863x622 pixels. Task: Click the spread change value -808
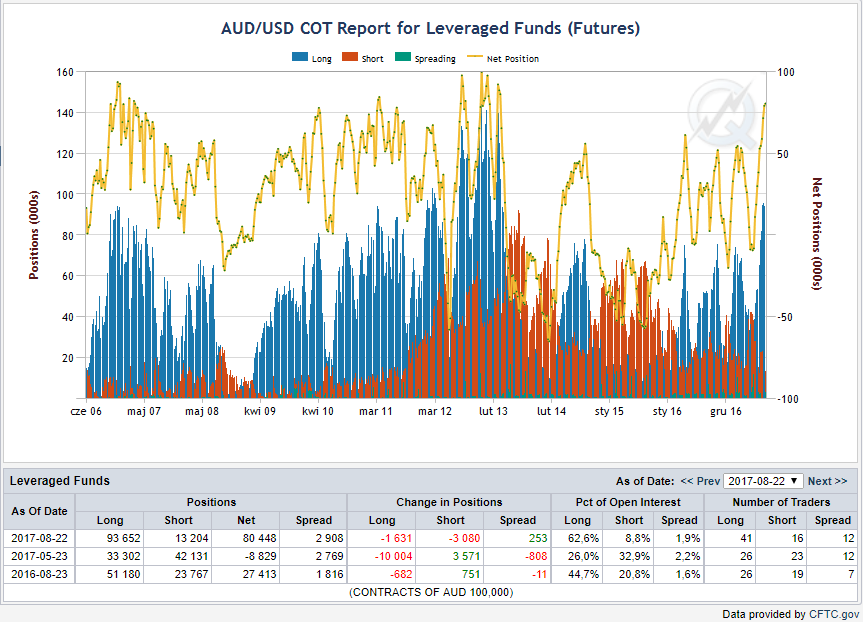click(x=536, y=556)
